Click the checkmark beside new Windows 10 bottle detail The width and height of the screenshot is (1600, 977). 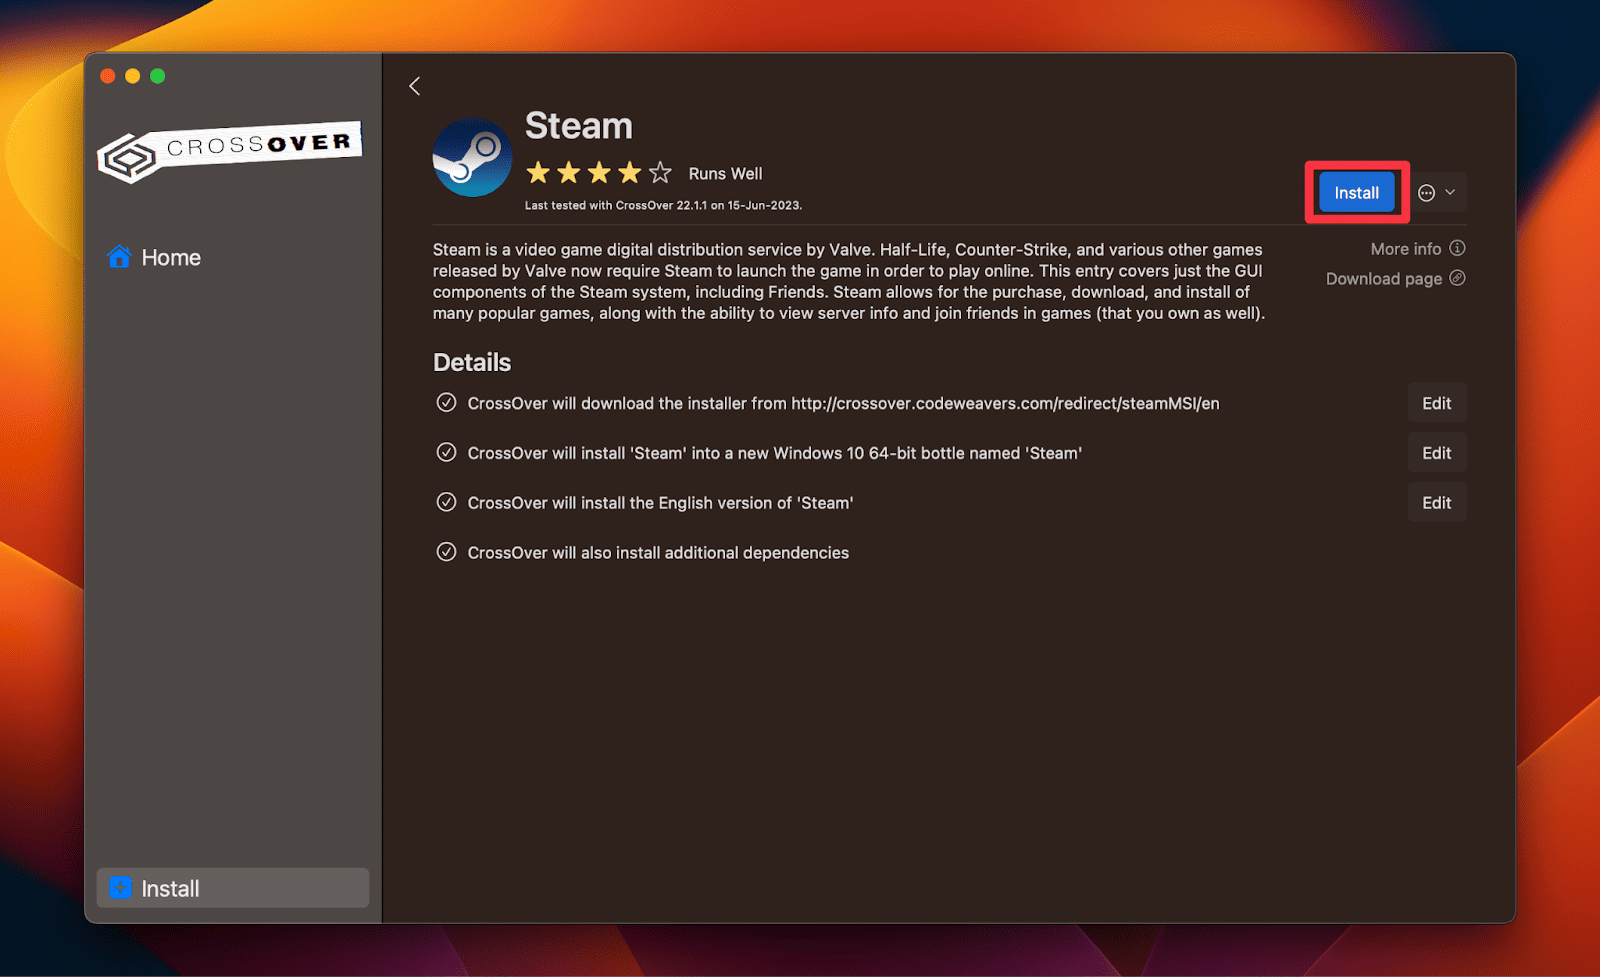point(446,452)
